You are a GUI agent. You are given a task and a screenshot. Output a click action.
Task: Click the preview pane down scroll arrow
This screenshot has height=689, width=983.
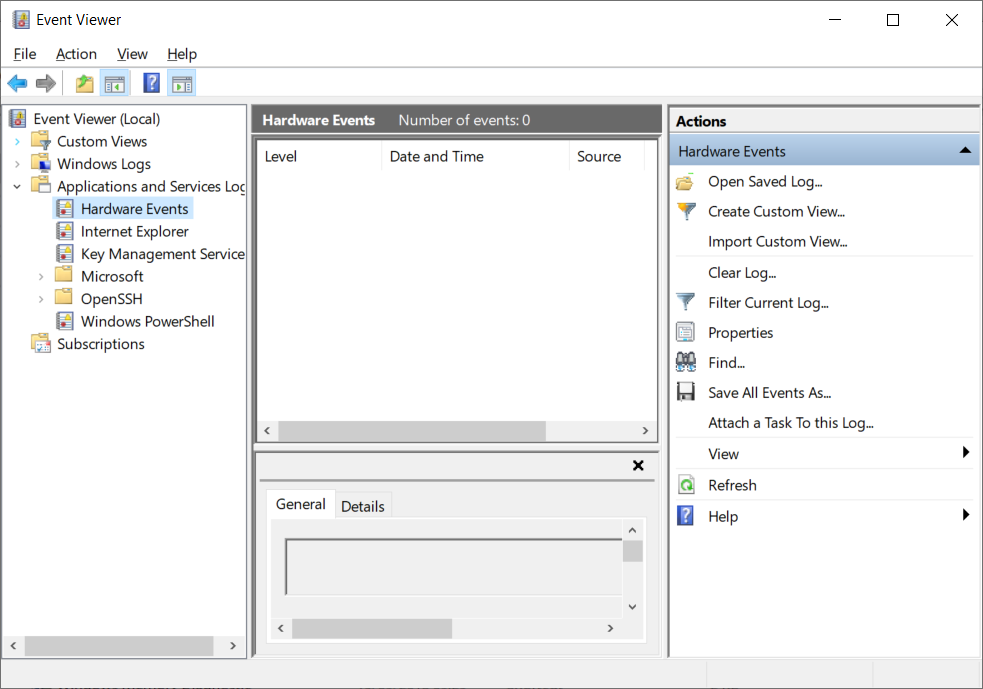point(632,606)
